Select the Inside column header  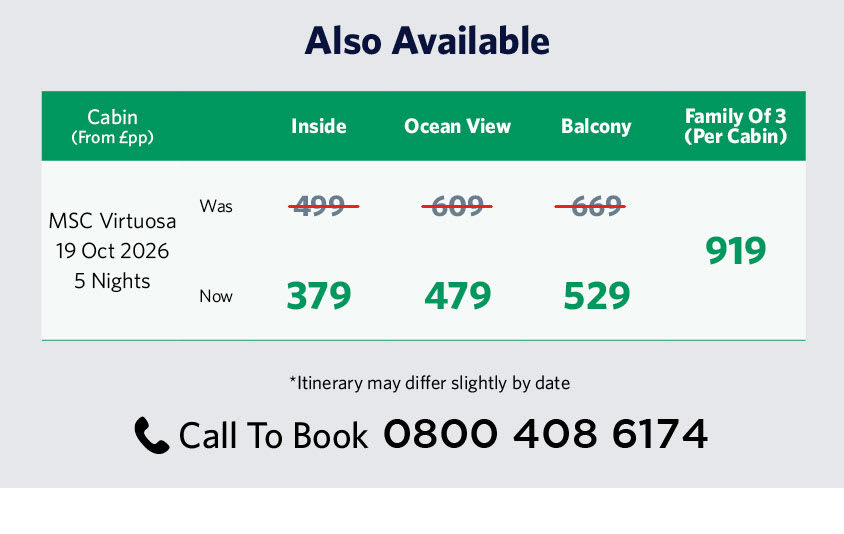point(319,126)
